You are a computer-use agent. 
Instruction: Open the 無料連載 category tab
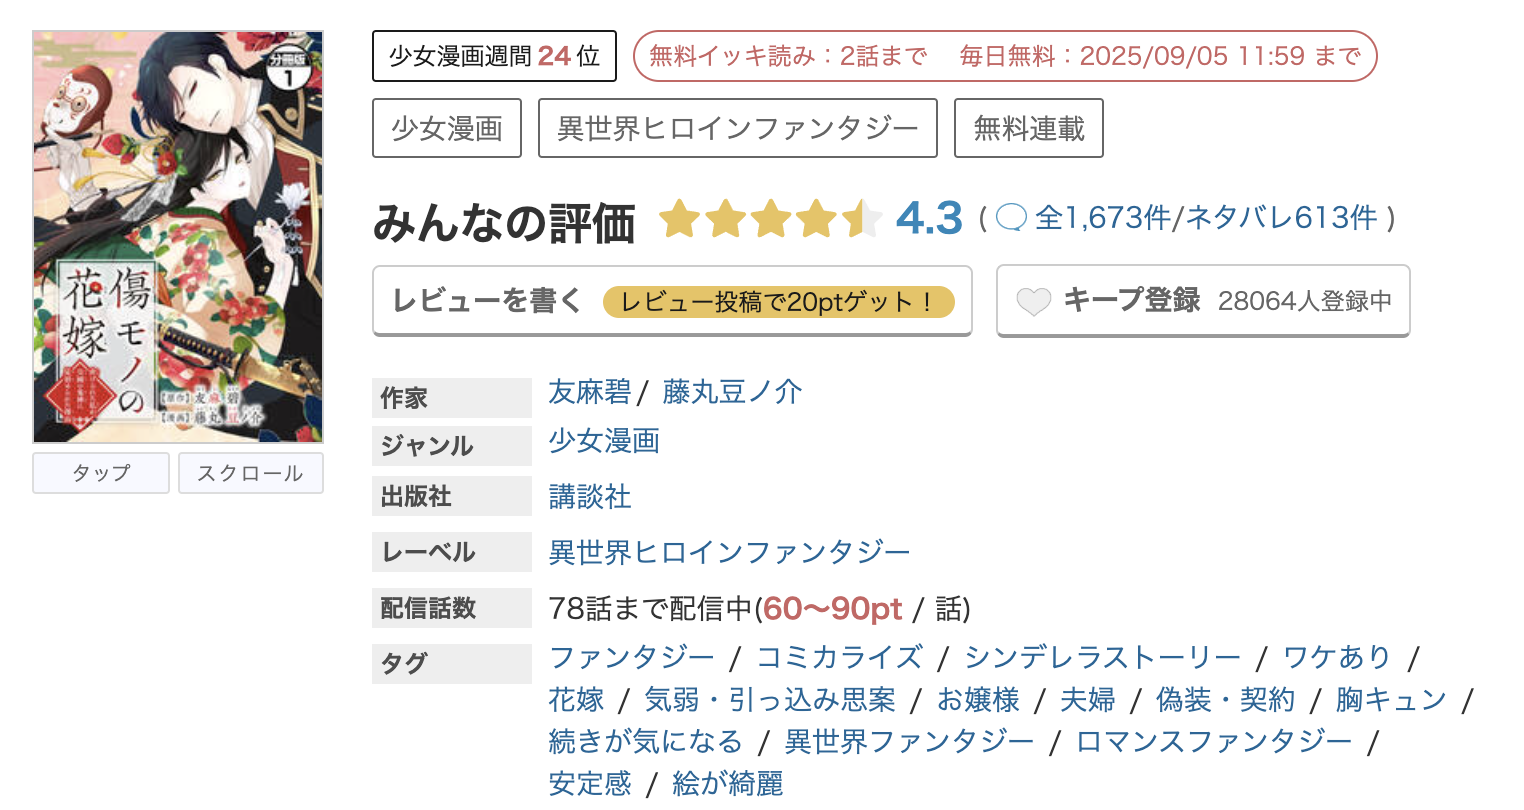coord(1028,127)
